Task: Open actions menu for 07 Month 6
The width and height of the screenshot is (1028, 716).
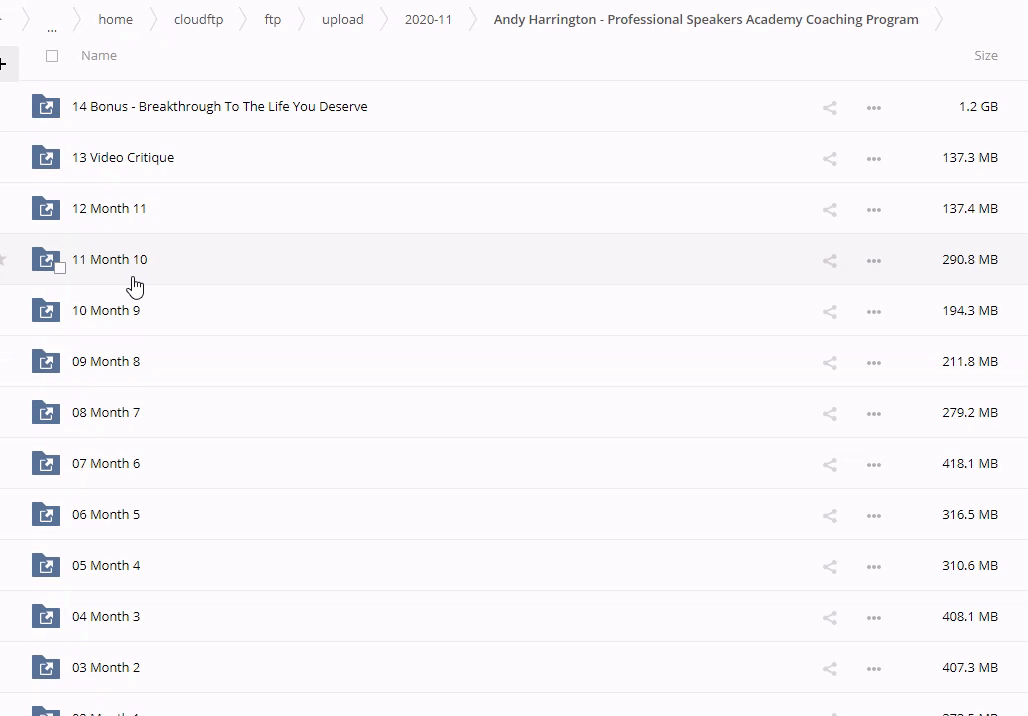Action: coord(873,465)
